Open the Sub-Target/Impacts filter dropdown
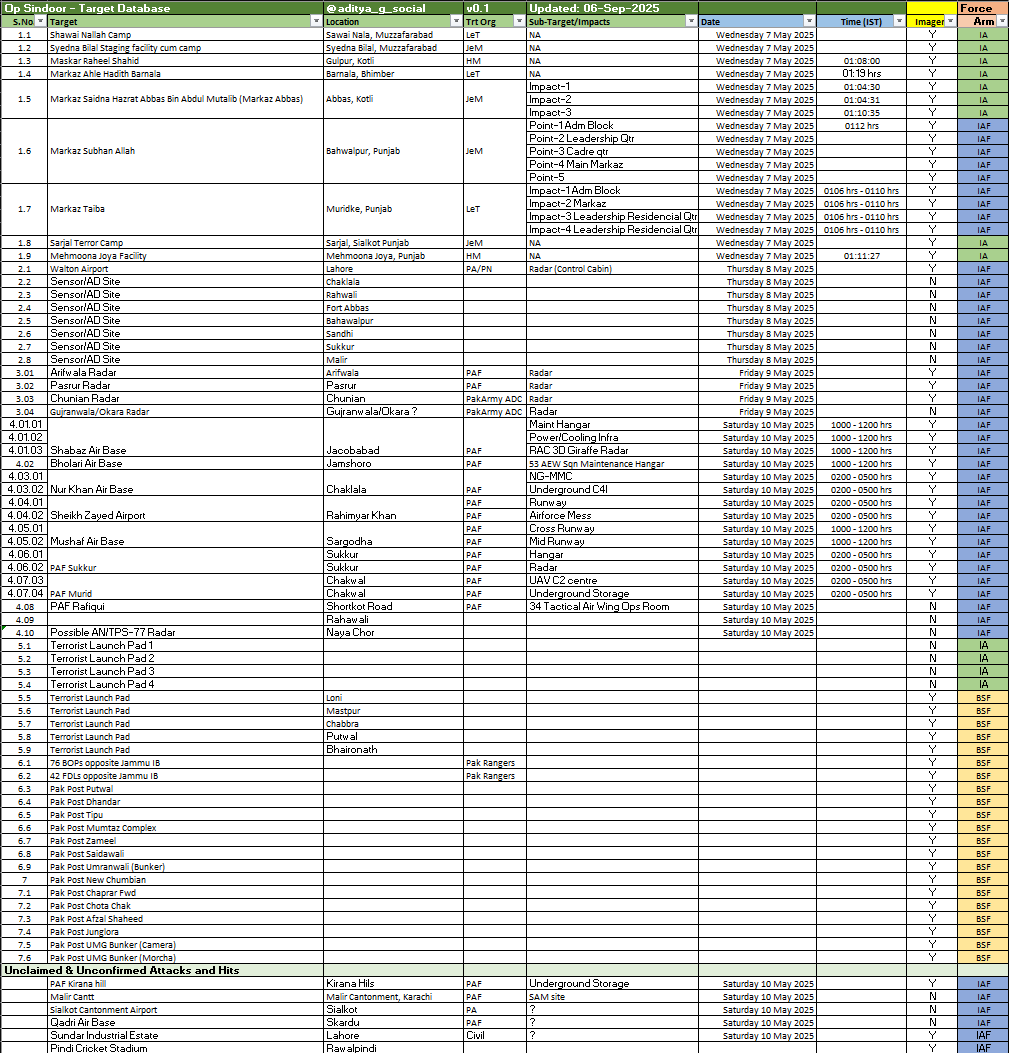The width and height of the screenshot is (1009, 1053). pyautogui.click(x=691, y=21)
